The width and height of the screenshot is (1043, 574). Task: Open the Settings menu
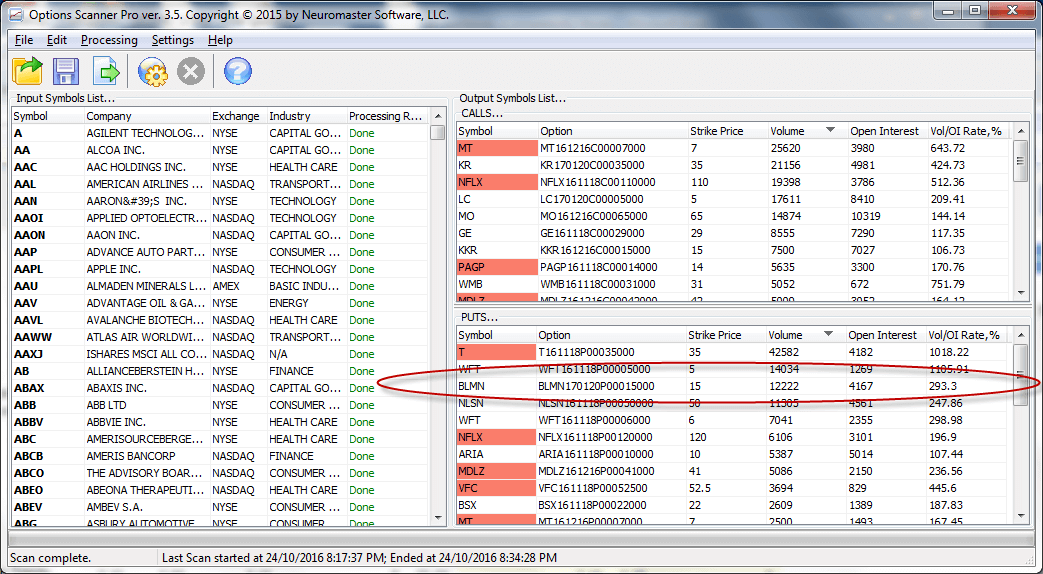click(172, 40)
